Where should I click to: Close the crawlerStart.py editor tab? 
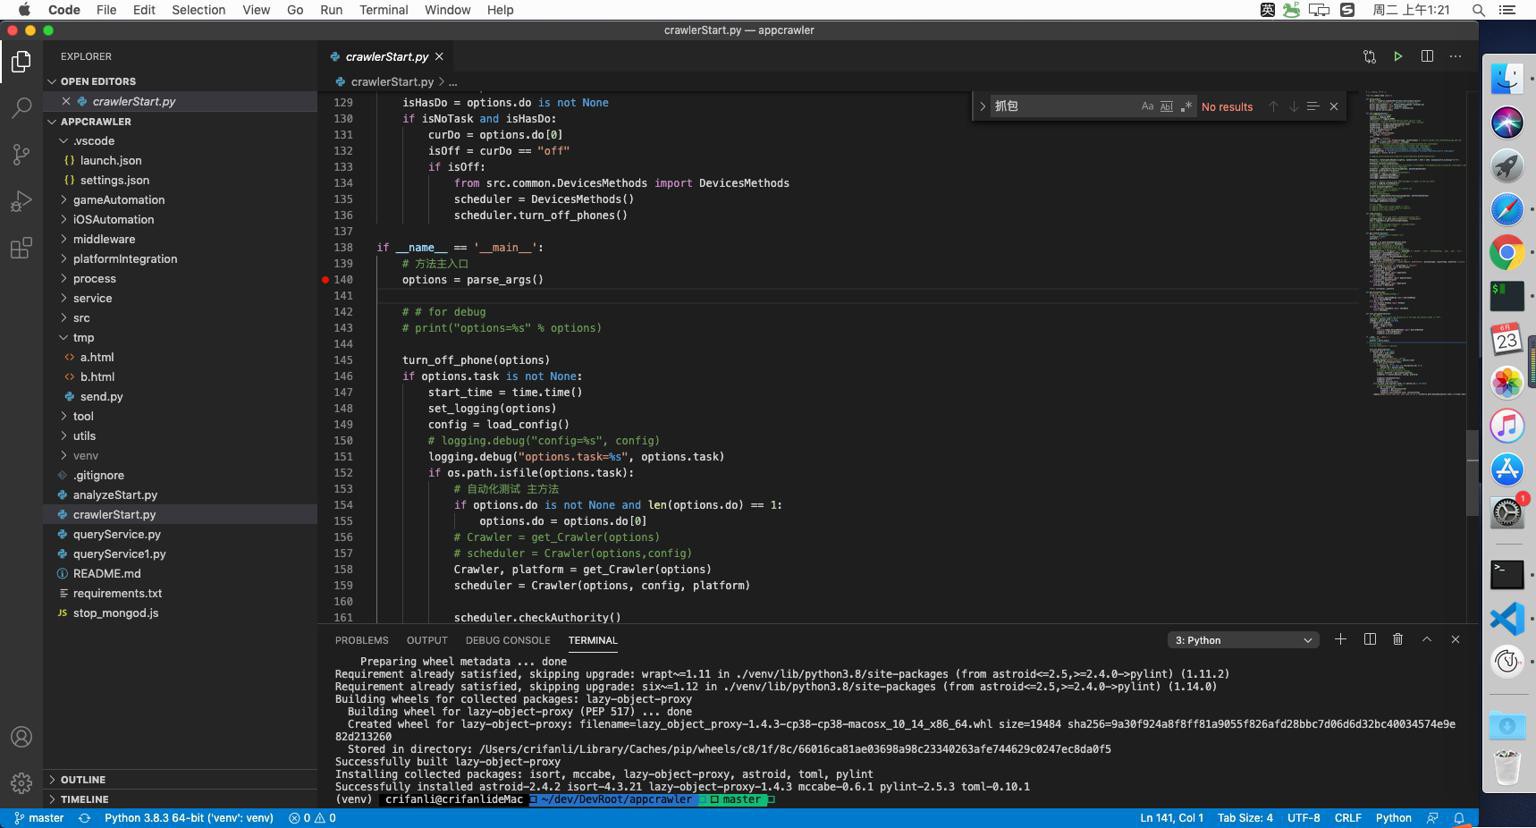click(x=439, y=57)
